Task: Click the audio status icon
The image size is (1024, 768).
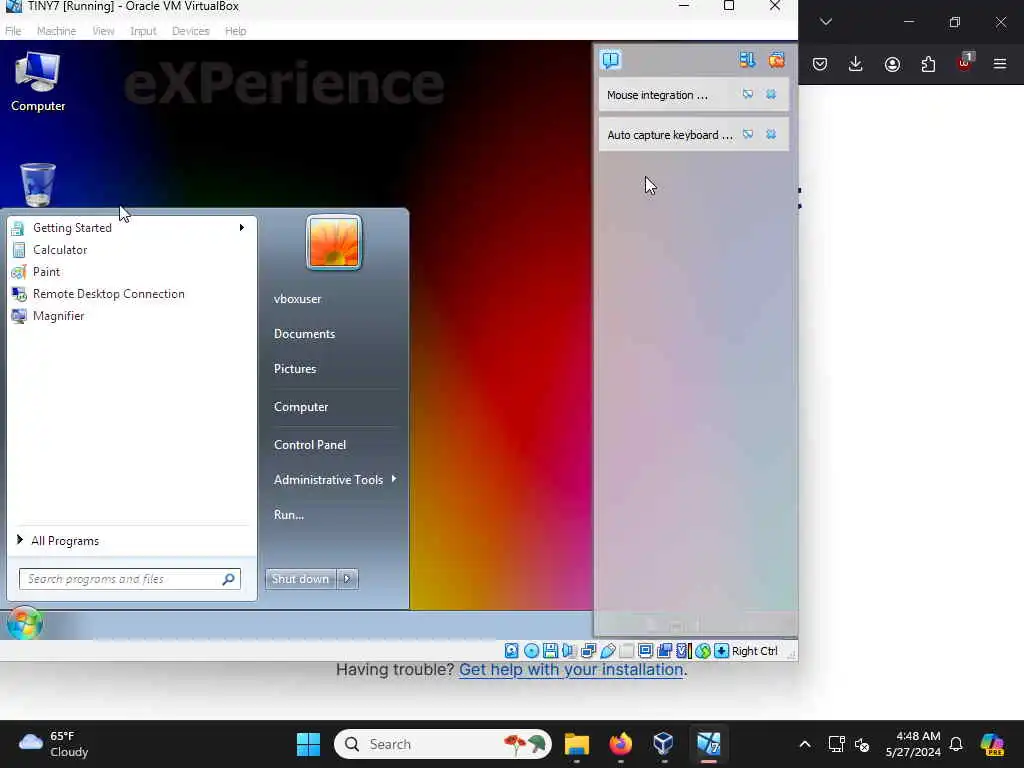Action: [x=569, y=650]
